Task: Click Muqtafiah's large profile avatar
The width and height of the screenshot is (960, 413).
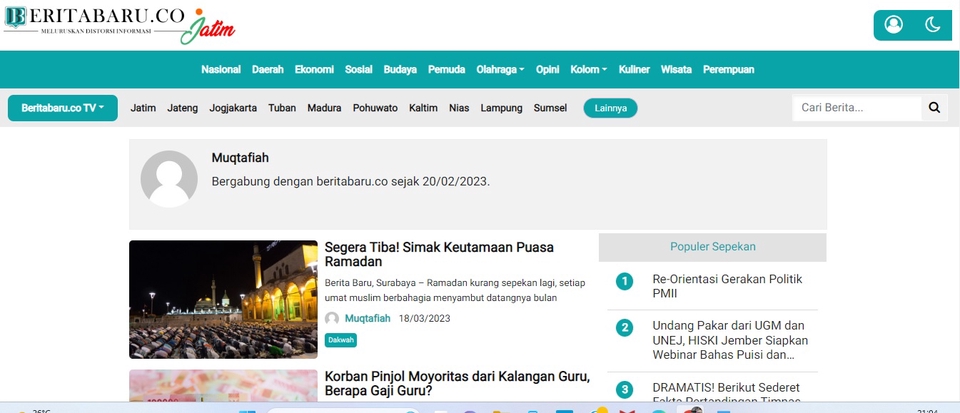Action: (169, 179)
